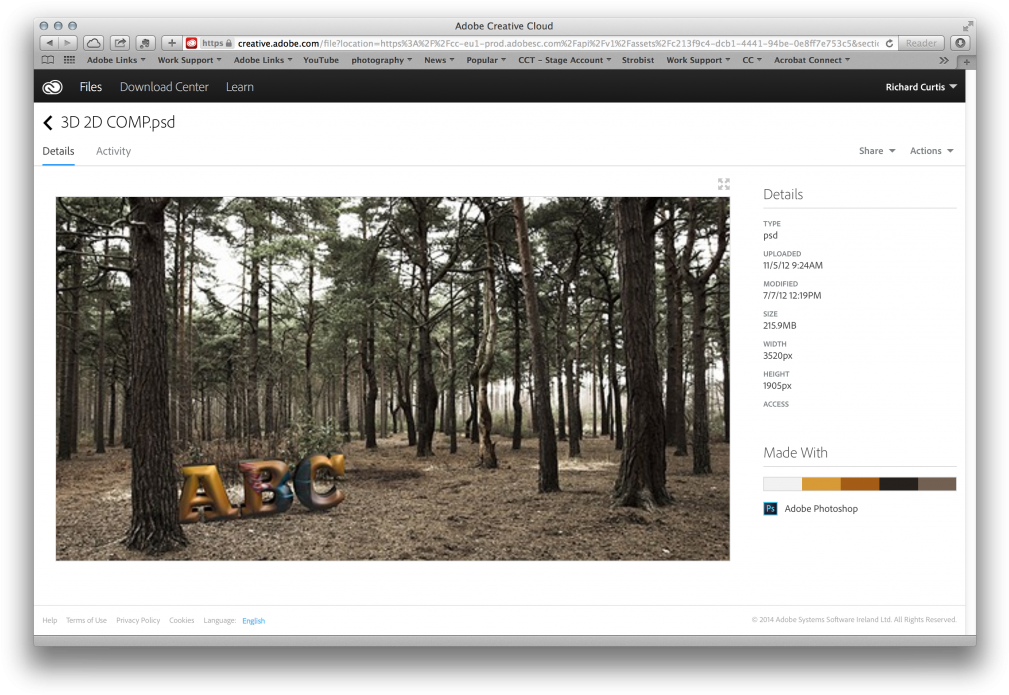
Task: Open the bookmarks sidebar book icon
Action: click(x=46, y=60)
